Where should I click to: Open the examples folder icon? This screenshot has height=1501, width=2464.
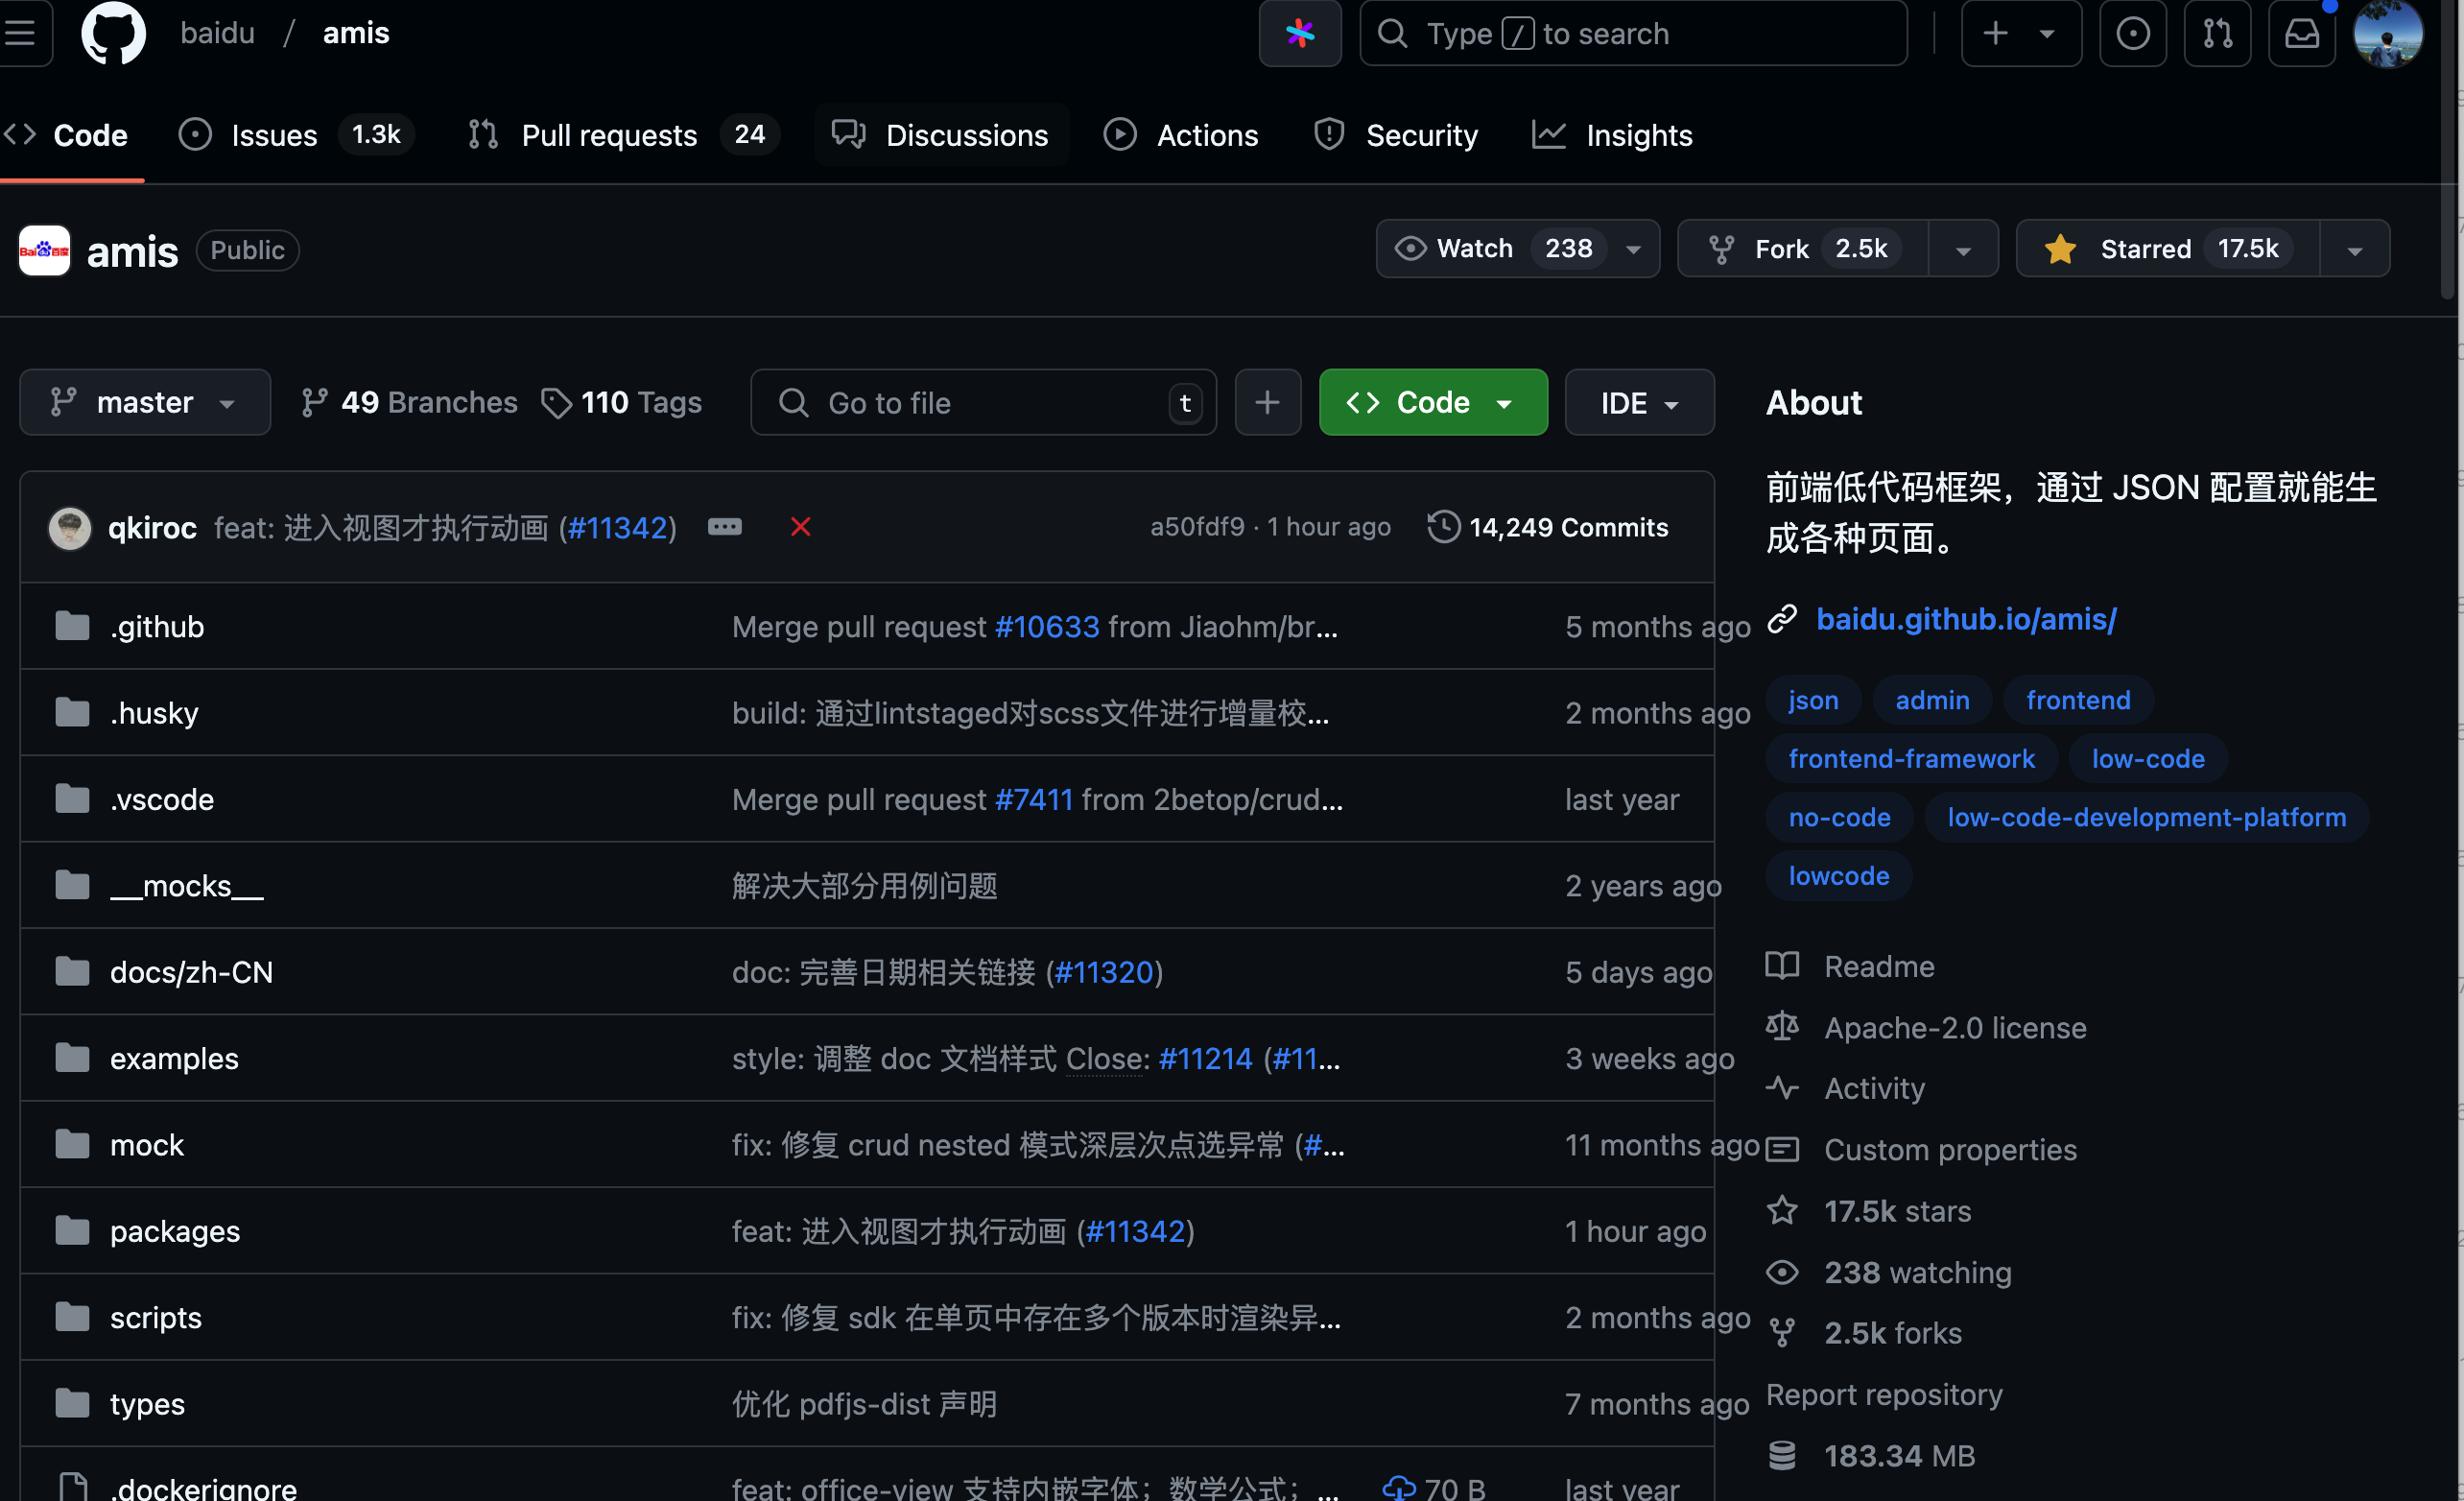[x=72, y=1057]
